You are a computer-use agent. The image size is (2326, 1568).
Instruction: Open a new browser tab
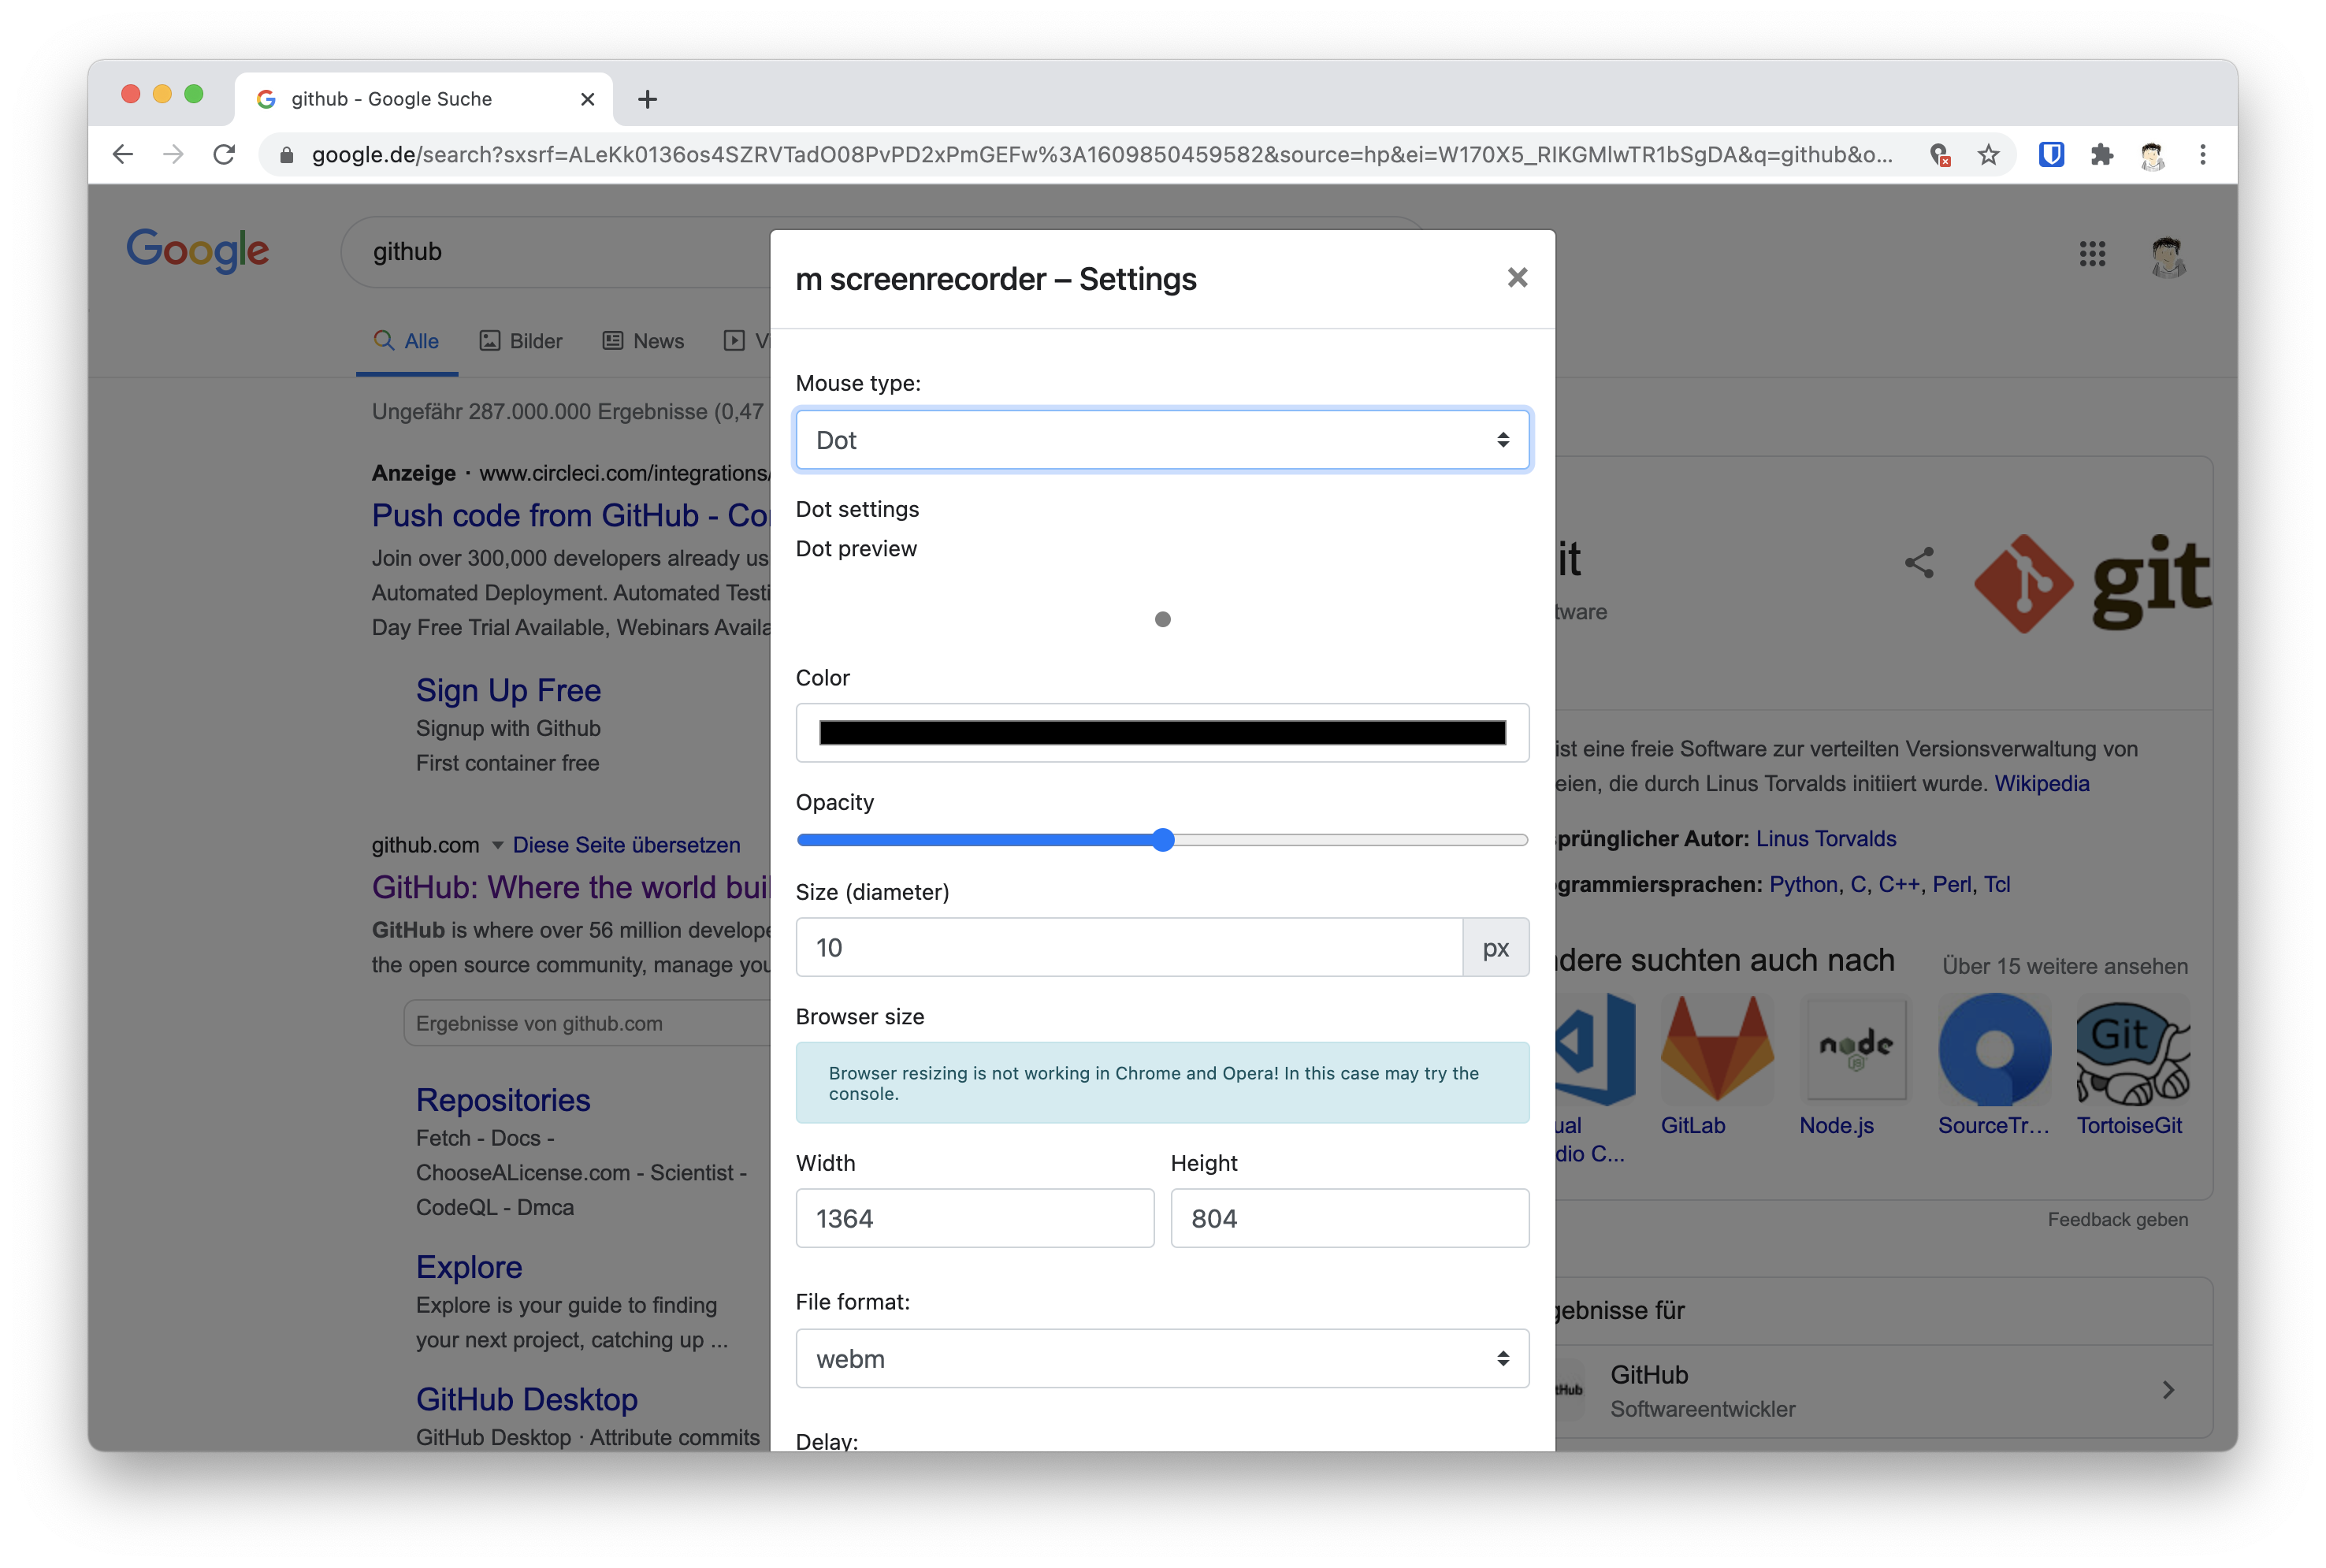coord(647,99)
